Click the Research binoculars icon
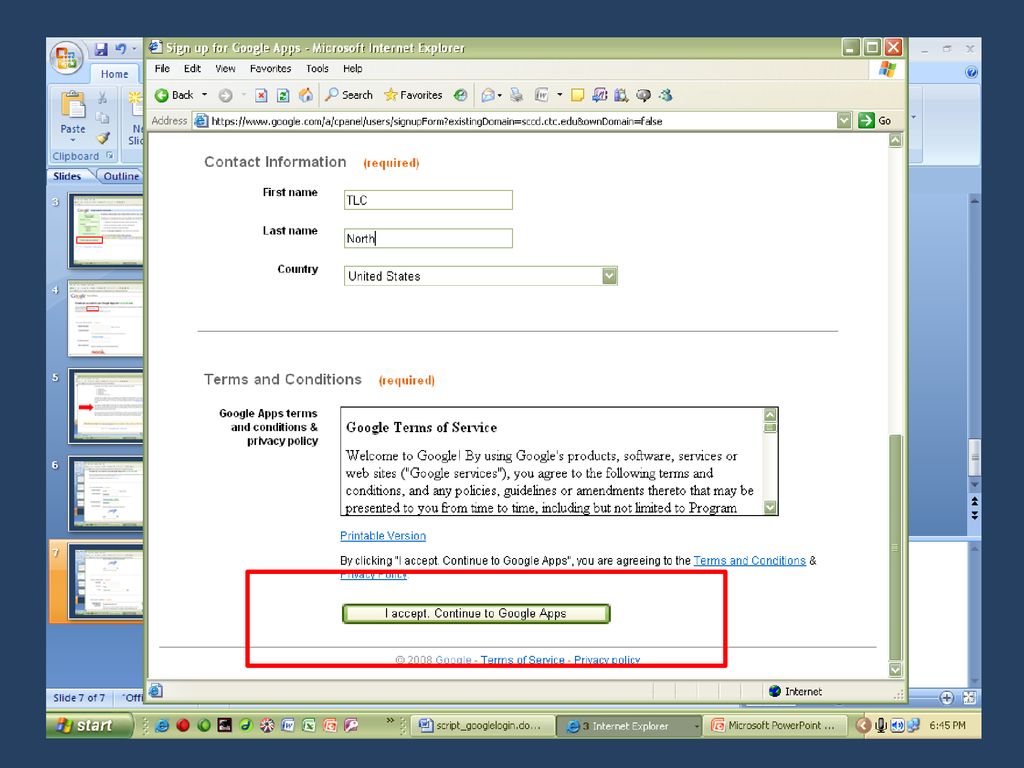This screenshot has width=1024, height=768. coord(620,95)
